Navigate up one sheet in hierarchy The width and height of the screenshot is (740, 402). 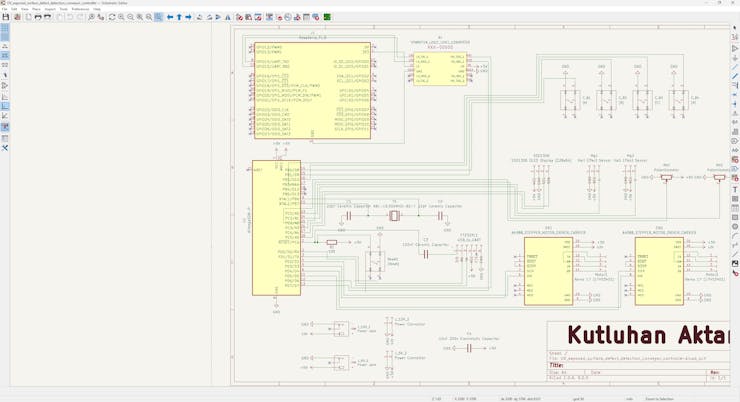click(x=180, y=17)
